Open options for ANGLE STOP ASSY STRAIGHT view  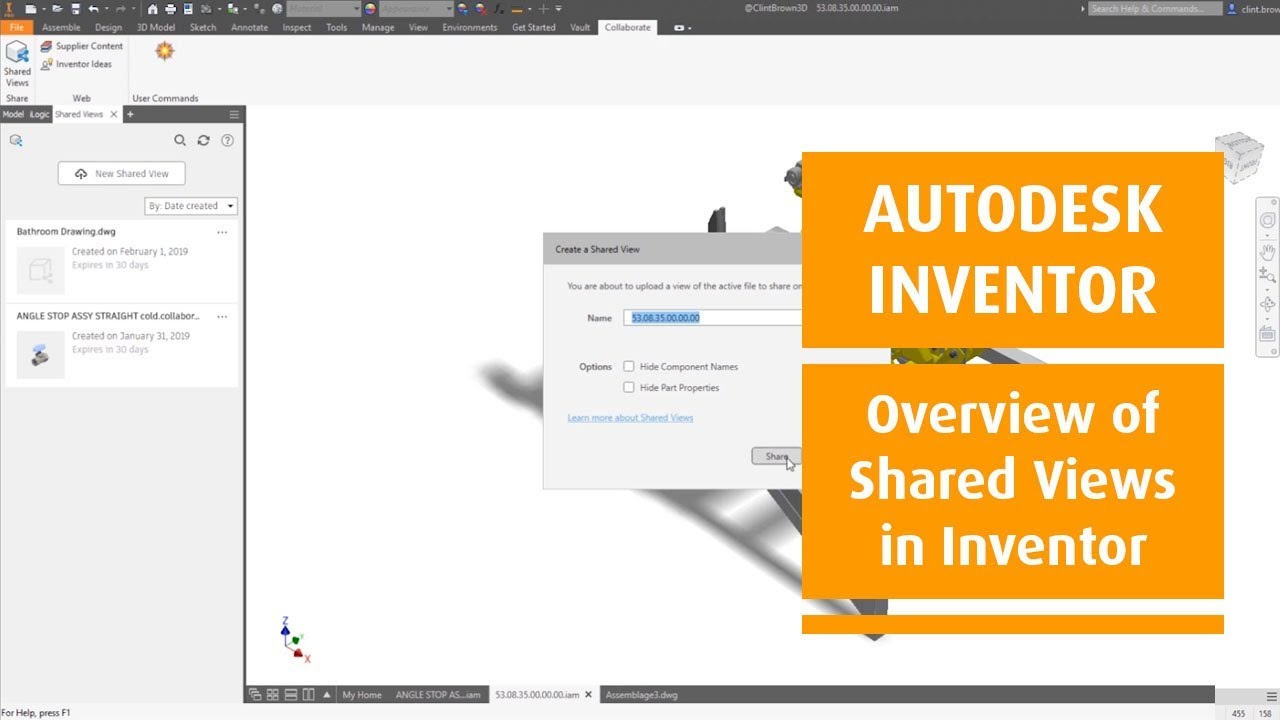click(x=222, y=316)
